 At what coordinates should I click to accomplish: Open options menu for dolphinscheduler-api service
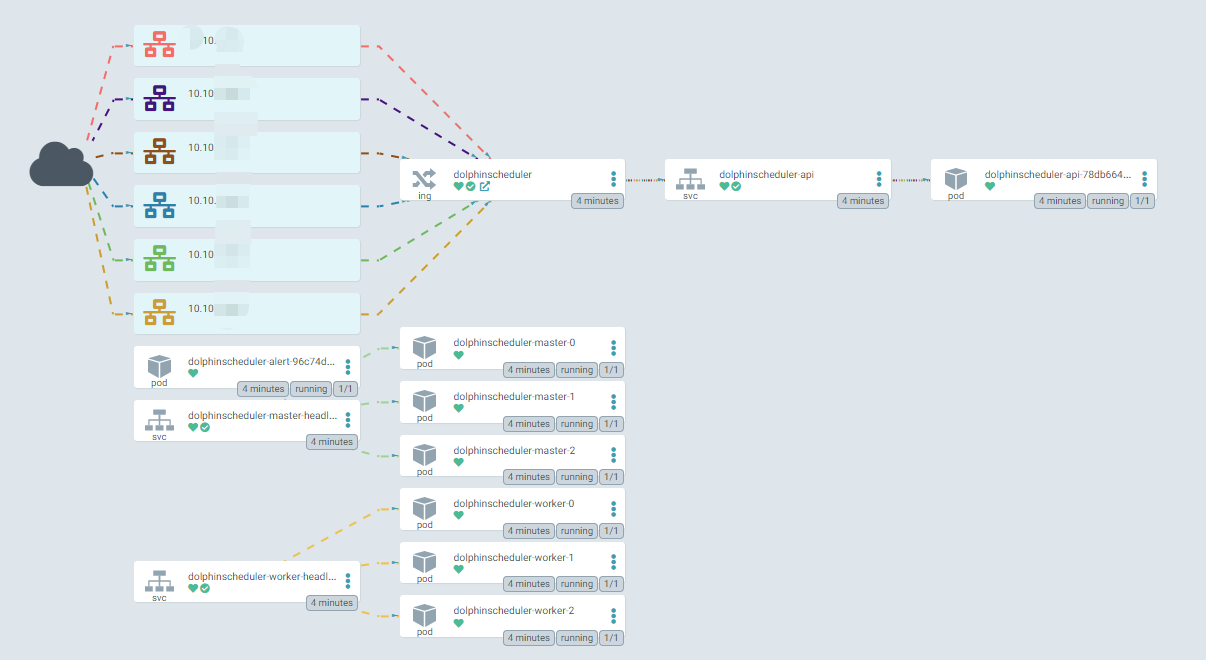point(879,179)
